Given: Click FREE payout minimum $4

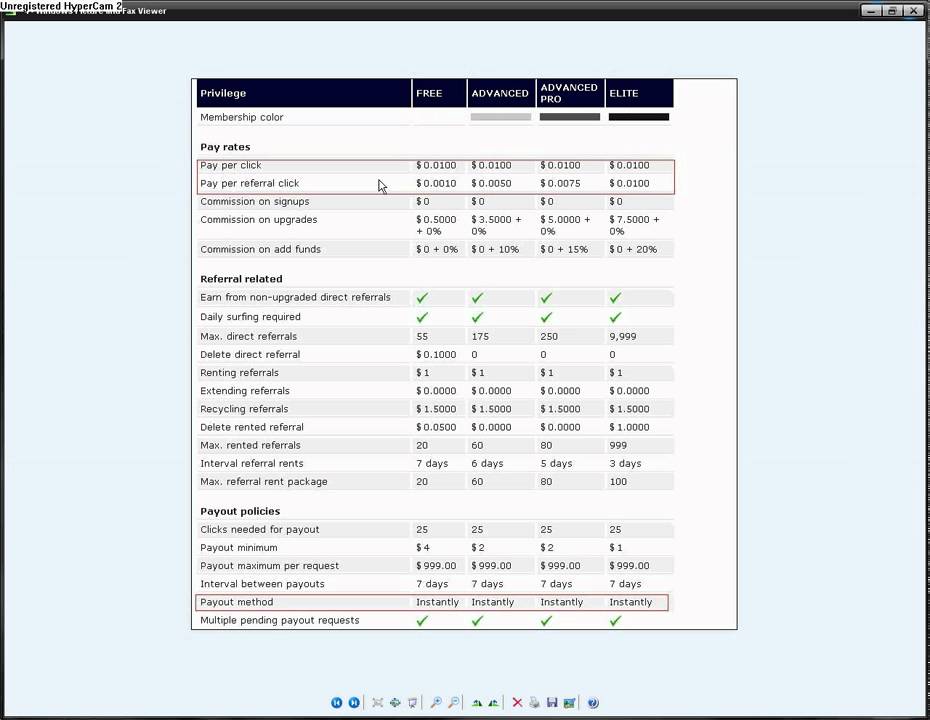Looking at the screenshot, I should 423,547.
